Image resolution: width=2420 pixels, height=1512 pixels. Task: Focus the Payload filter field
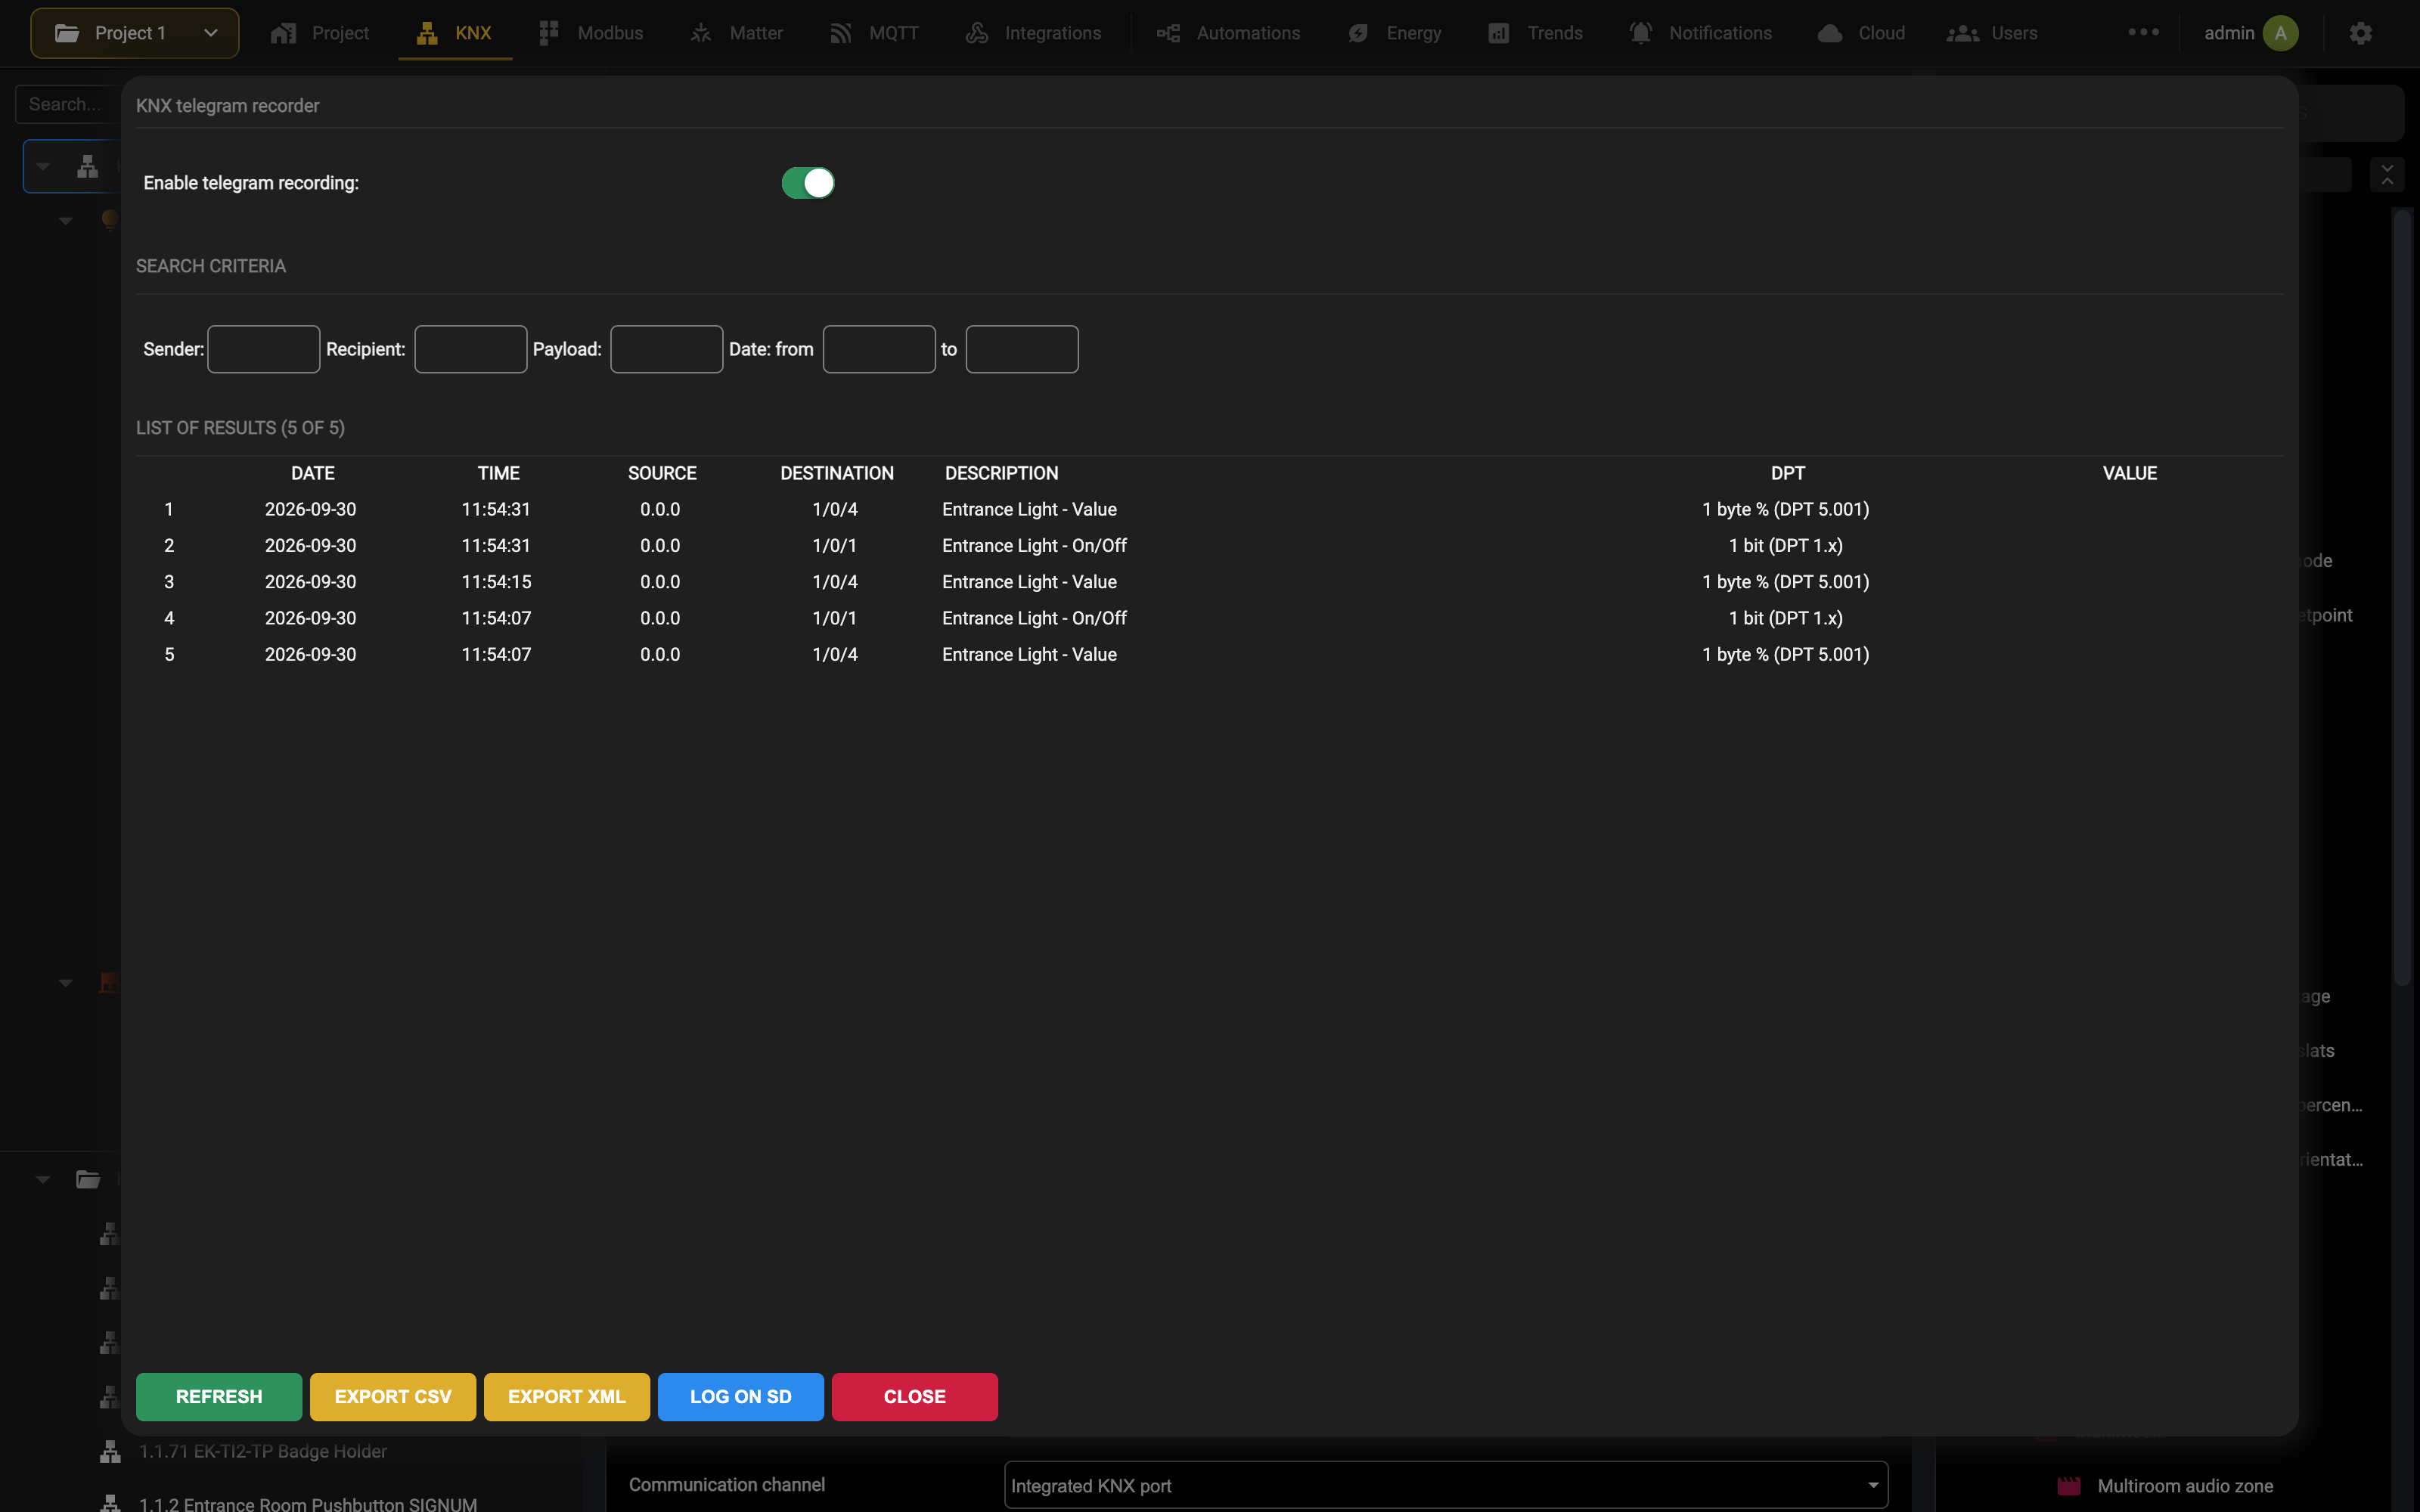[x=667, y=349]
